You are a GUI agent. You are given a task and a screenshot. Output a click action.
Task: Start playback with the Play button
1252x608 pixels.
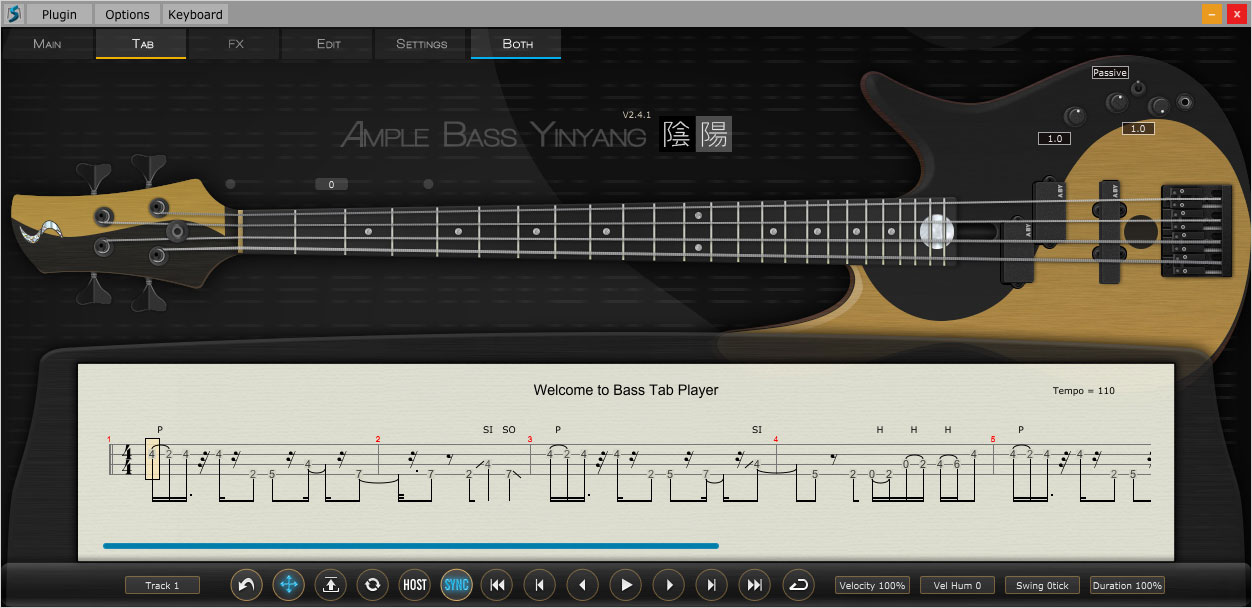click(x=626, y=585)
